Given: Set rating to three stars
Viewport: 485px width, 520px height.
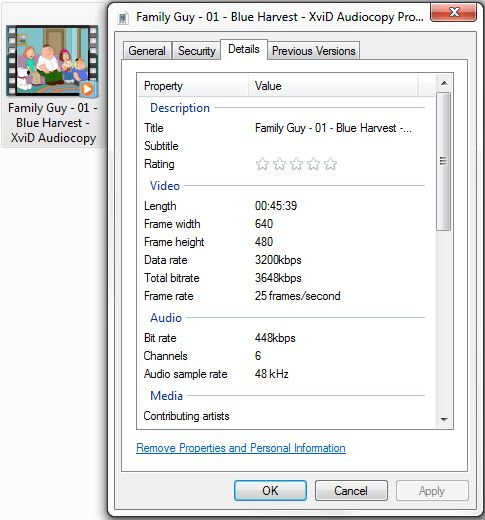Looking at the screenshot, I should (x=296, y=164).
